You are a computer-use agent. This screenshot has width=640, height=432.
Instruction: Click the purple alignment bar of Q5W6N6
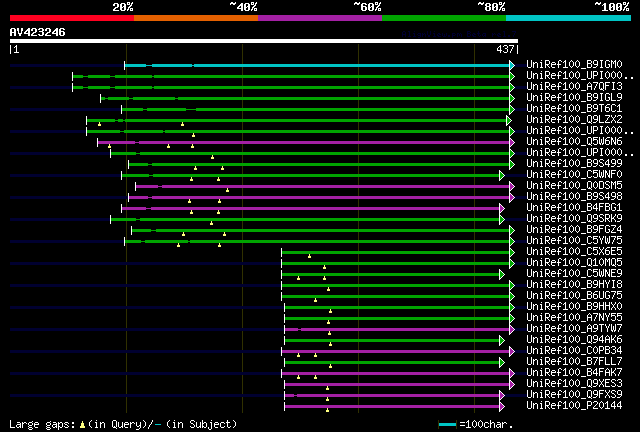tap(304, 143)
